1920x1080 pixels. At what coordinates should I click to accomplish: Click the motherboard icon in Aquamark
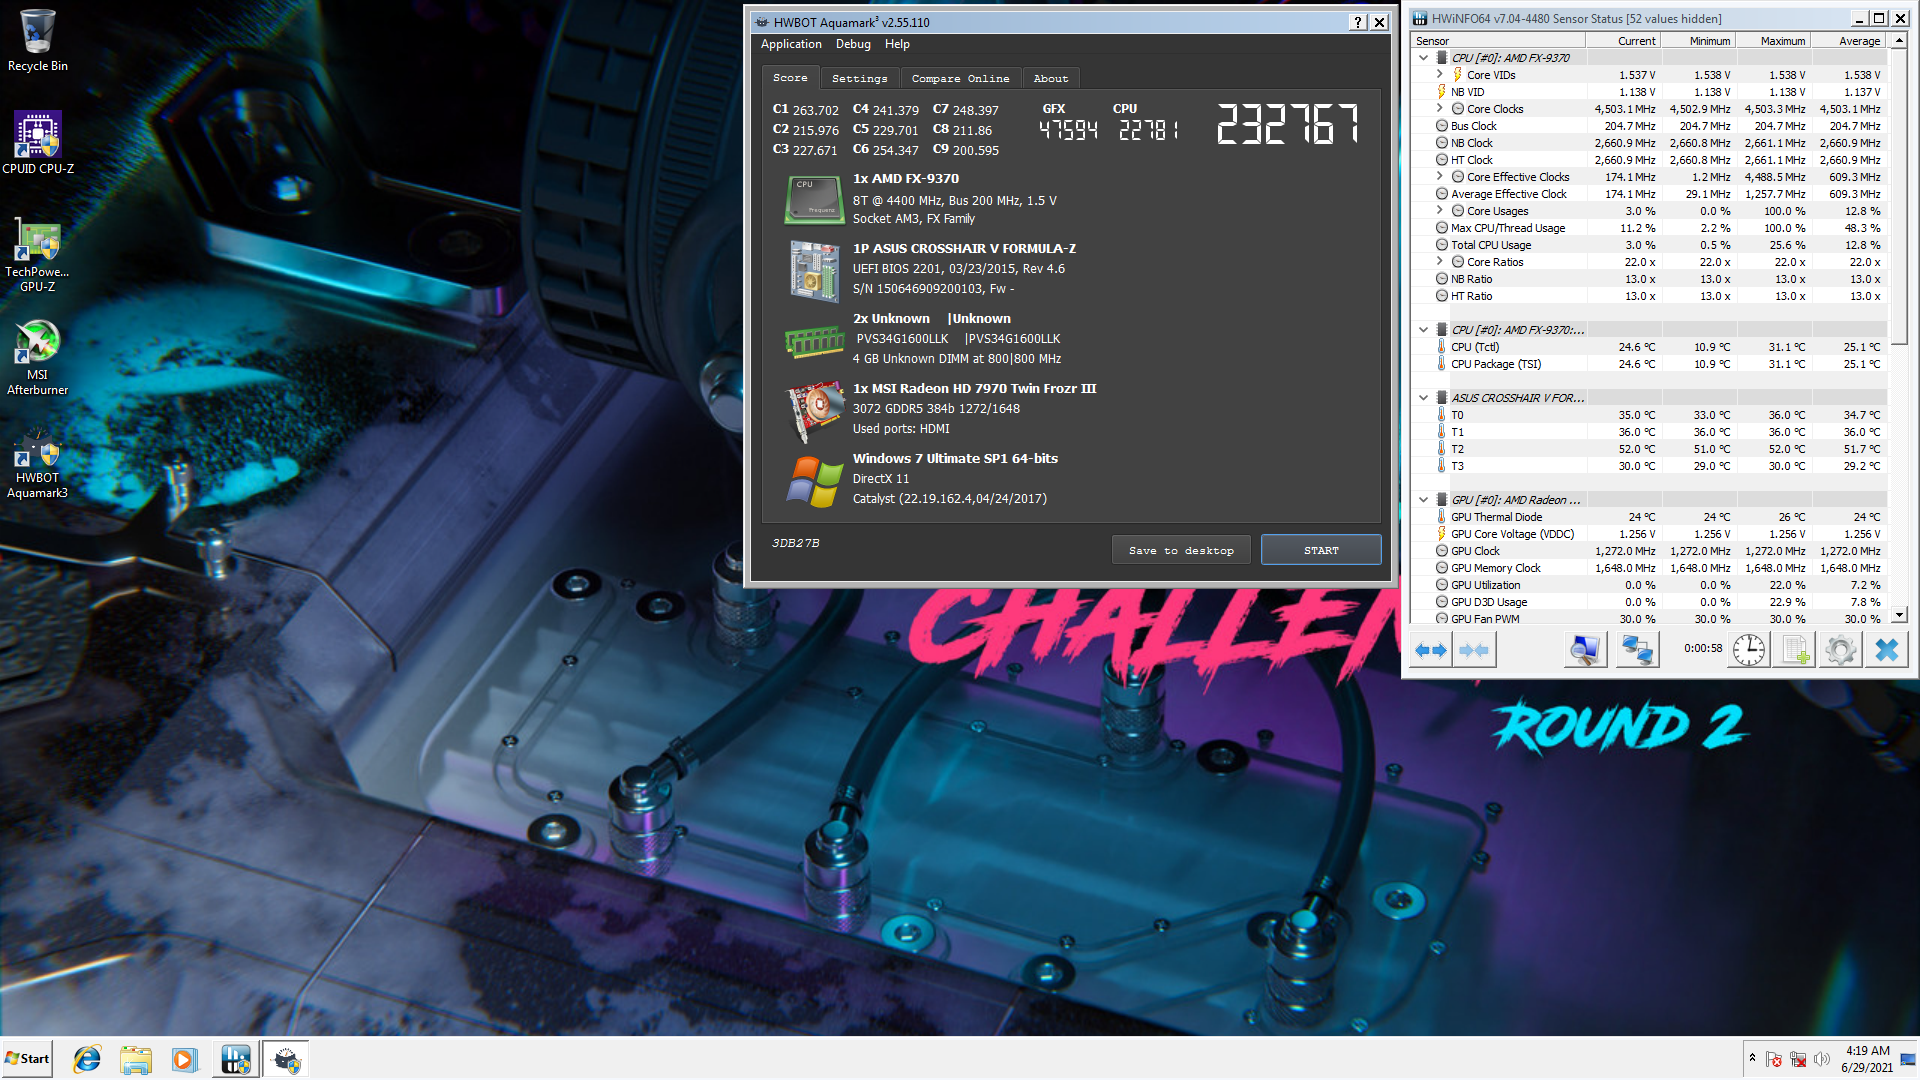pyautogui.click(x=815, y=270)
